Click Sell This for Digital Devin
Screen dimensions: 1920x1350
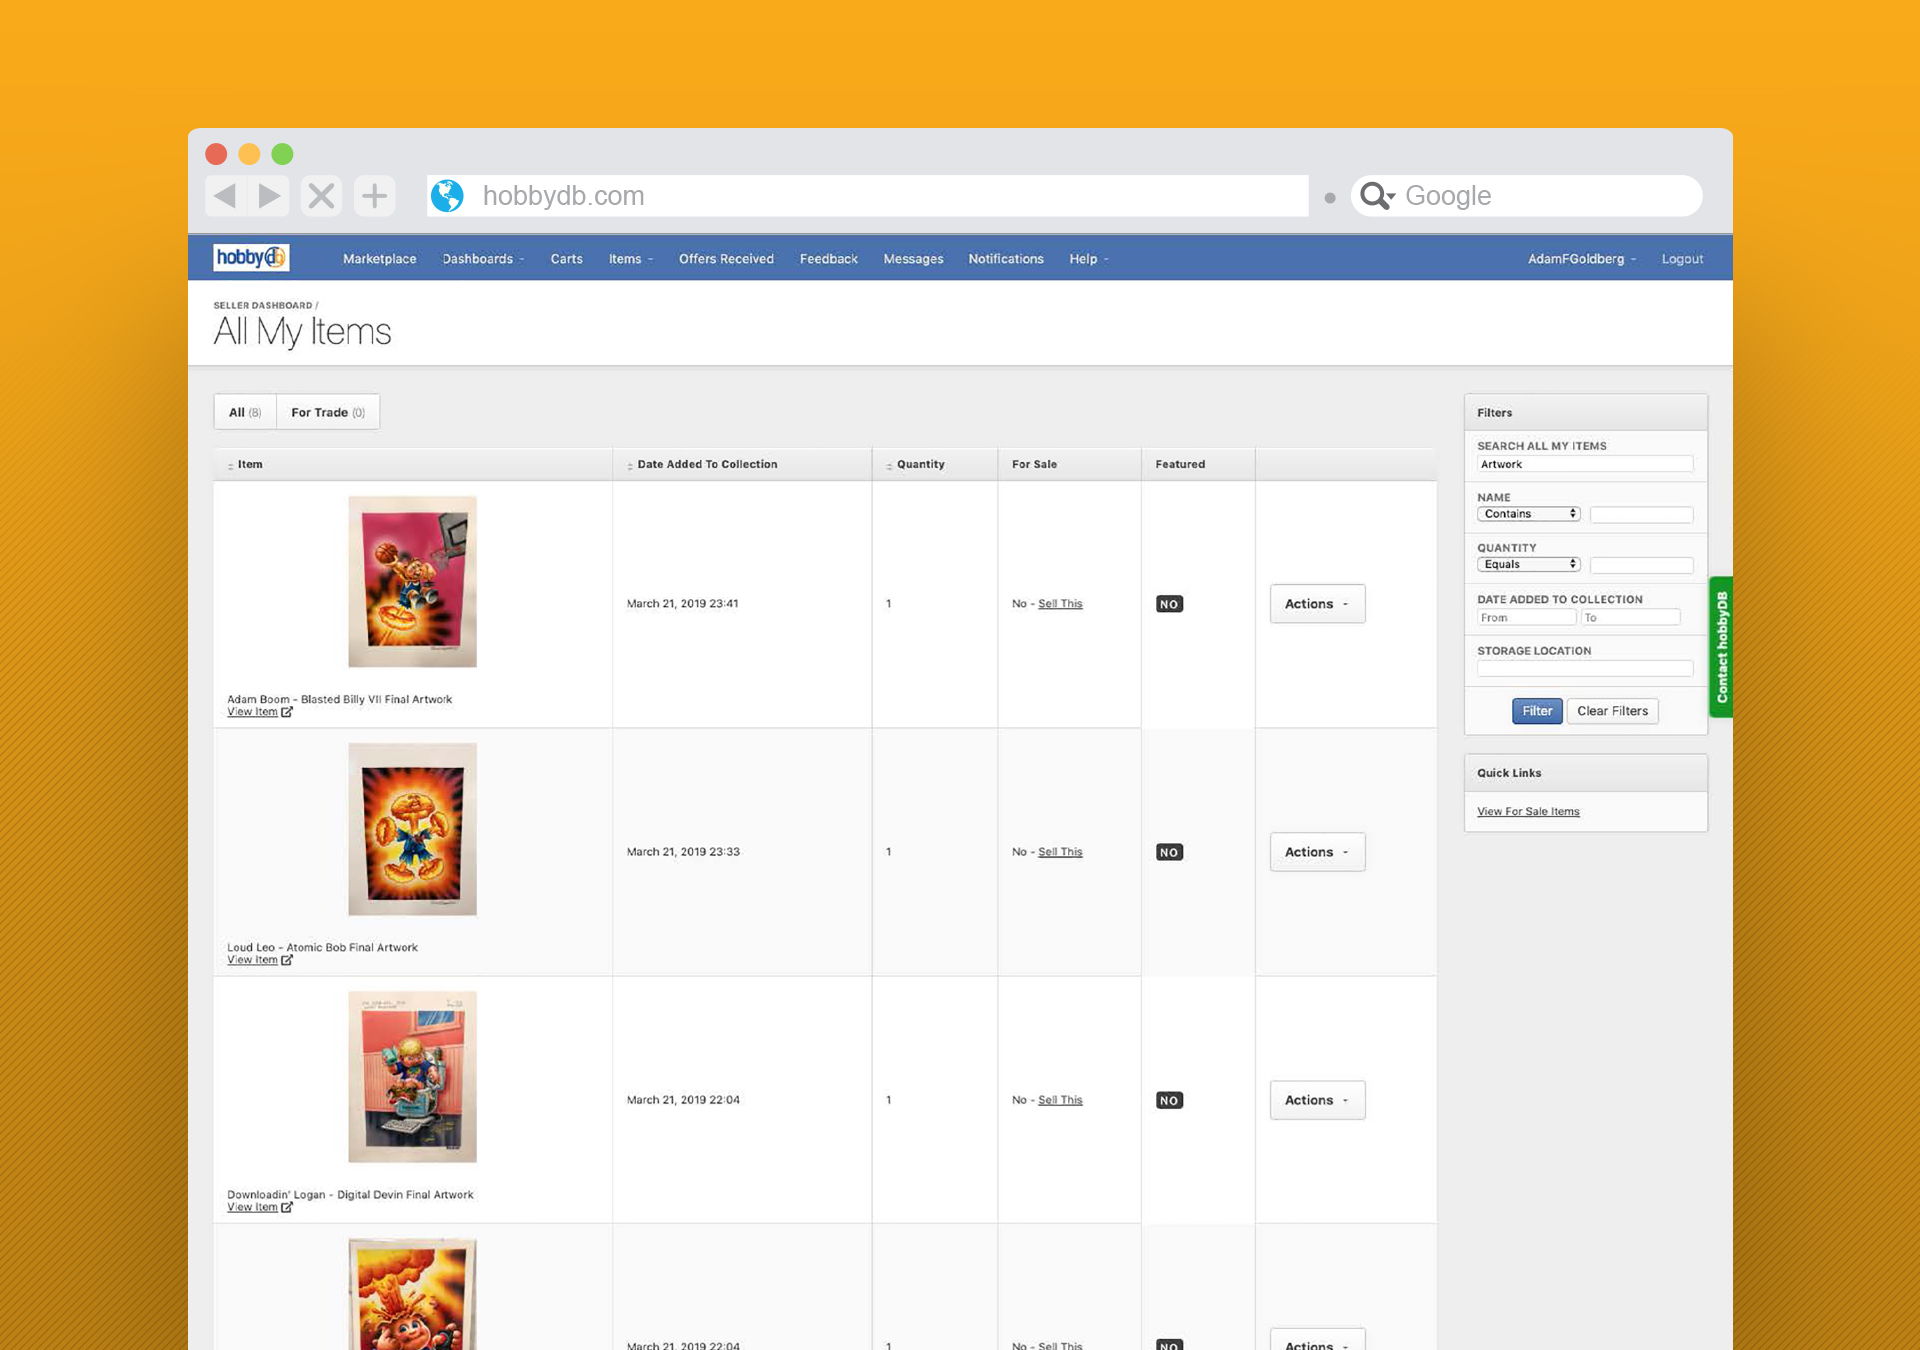coord(1060,1100)
